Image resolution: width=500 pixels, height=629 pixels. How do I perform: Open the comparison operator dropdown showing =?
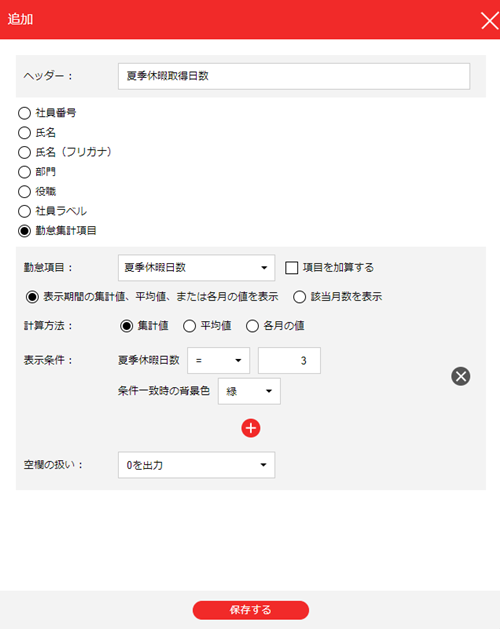pos(219,360)
